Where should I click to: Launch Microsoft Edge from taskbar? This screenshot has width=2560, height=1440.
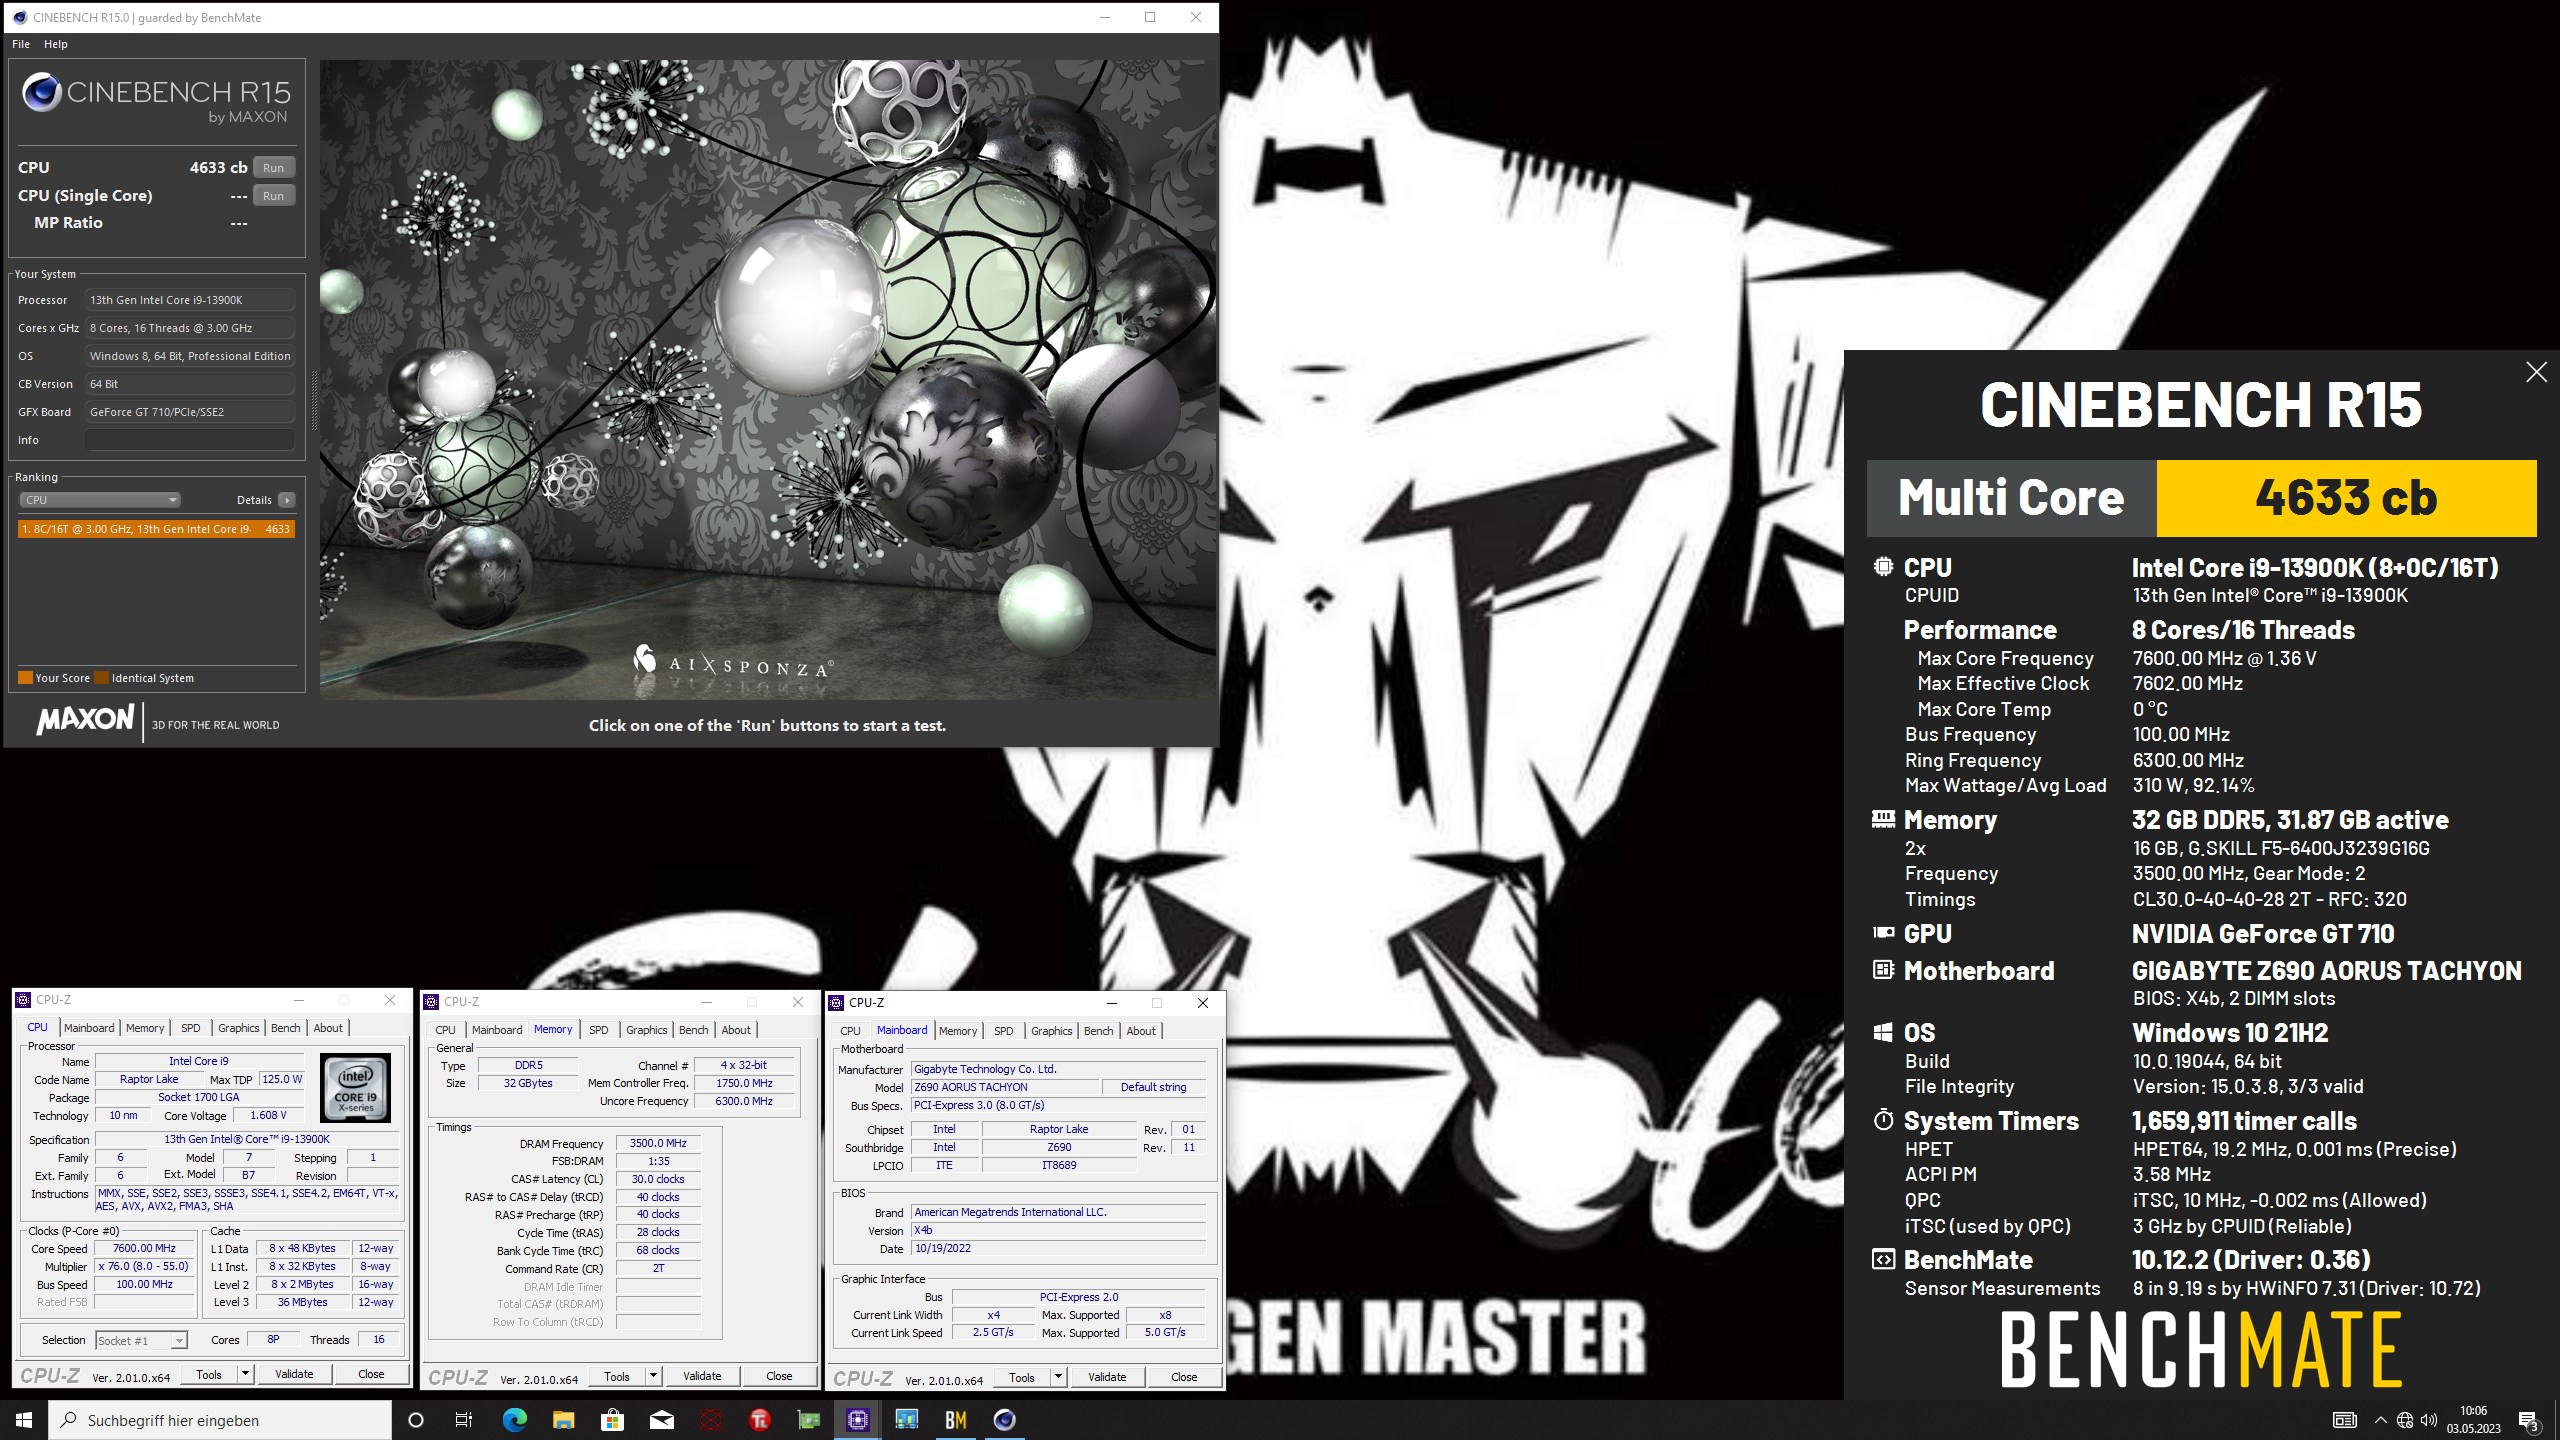[514, 1420]
